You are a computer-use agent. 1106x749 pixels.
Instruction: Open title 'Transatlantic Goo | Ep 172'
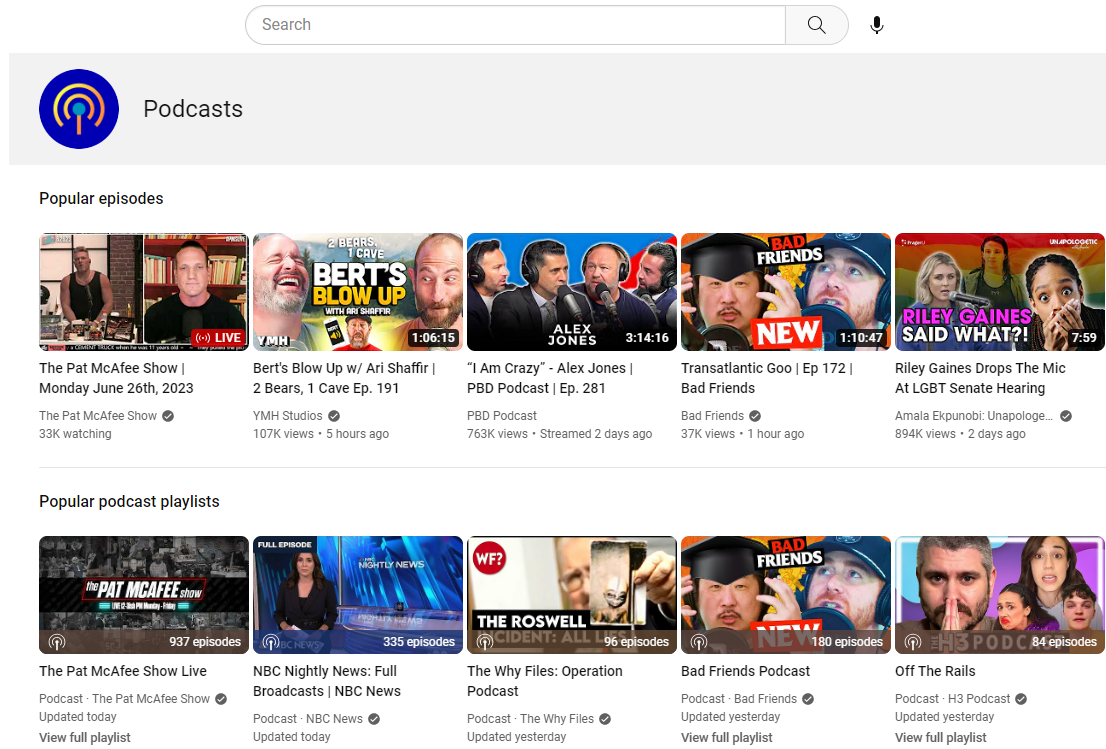click(x=767, y=378)
